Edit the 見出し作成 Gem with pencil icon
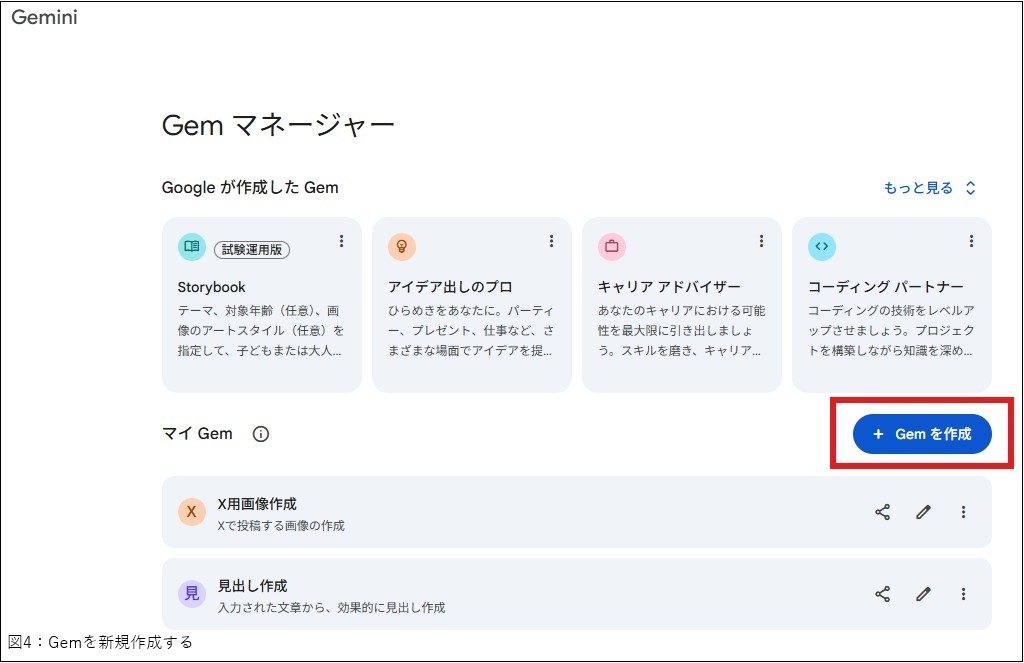The image size is (1024, 663). [x=923, y=594]
